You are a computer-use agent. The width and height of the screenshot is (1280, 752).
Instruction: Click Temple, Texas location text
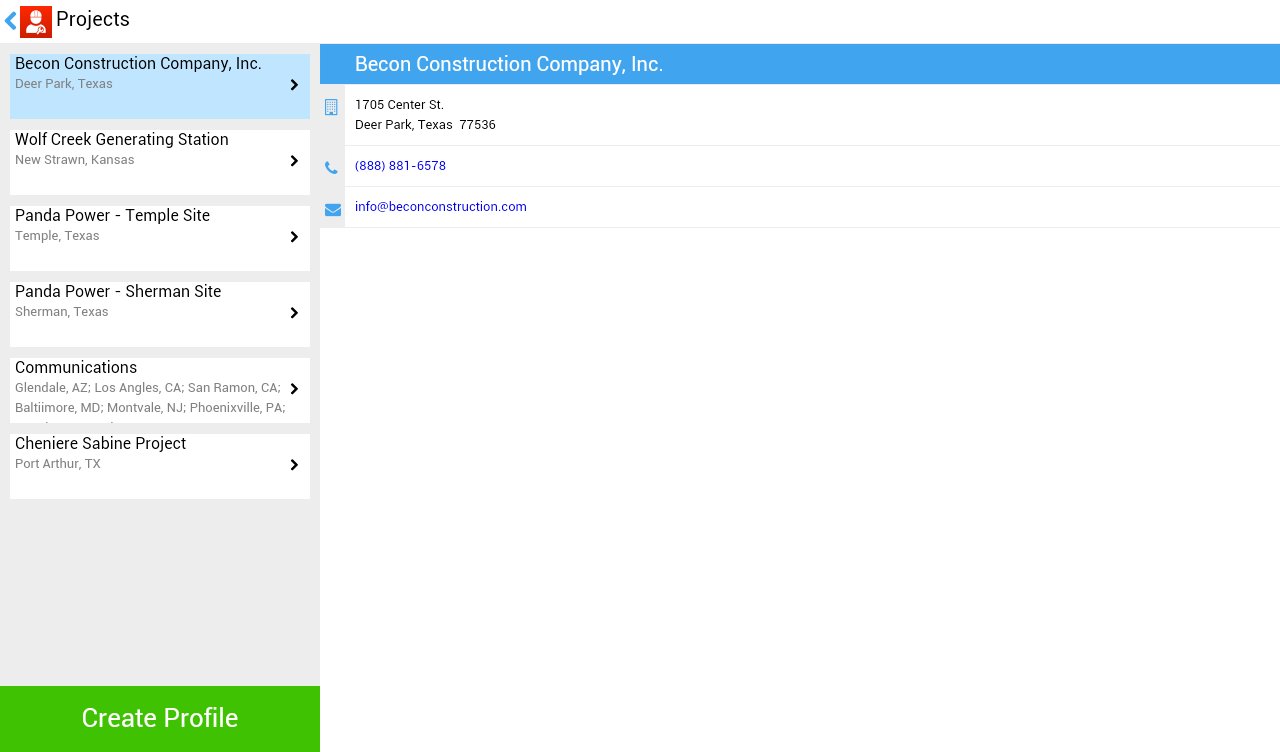pos(57,236)
